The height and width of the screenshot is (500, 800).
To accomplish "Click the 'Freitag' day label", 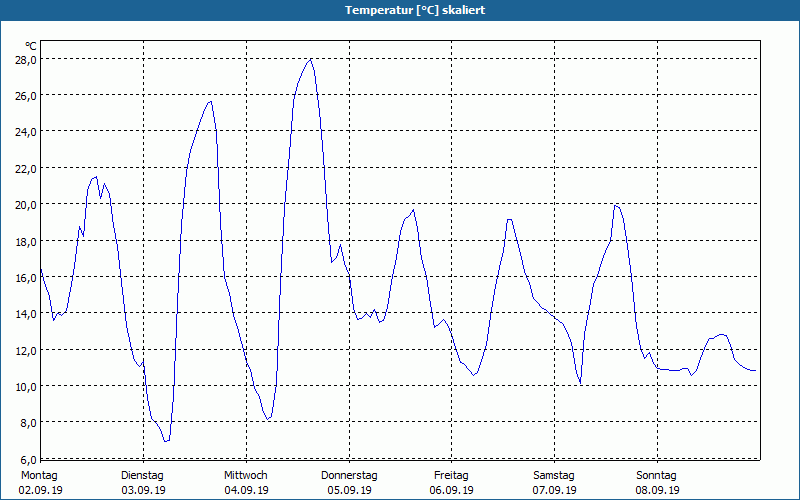I will 452,476.
